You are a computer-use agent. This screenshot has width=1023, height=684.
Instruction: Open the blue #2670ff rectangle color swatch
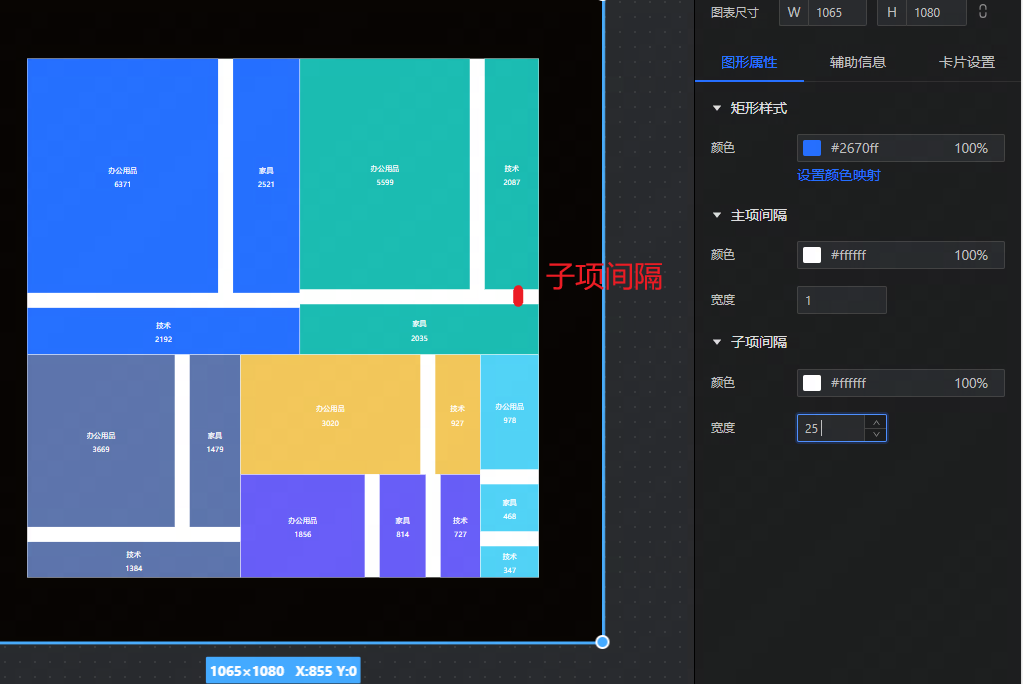coord(812,148)
